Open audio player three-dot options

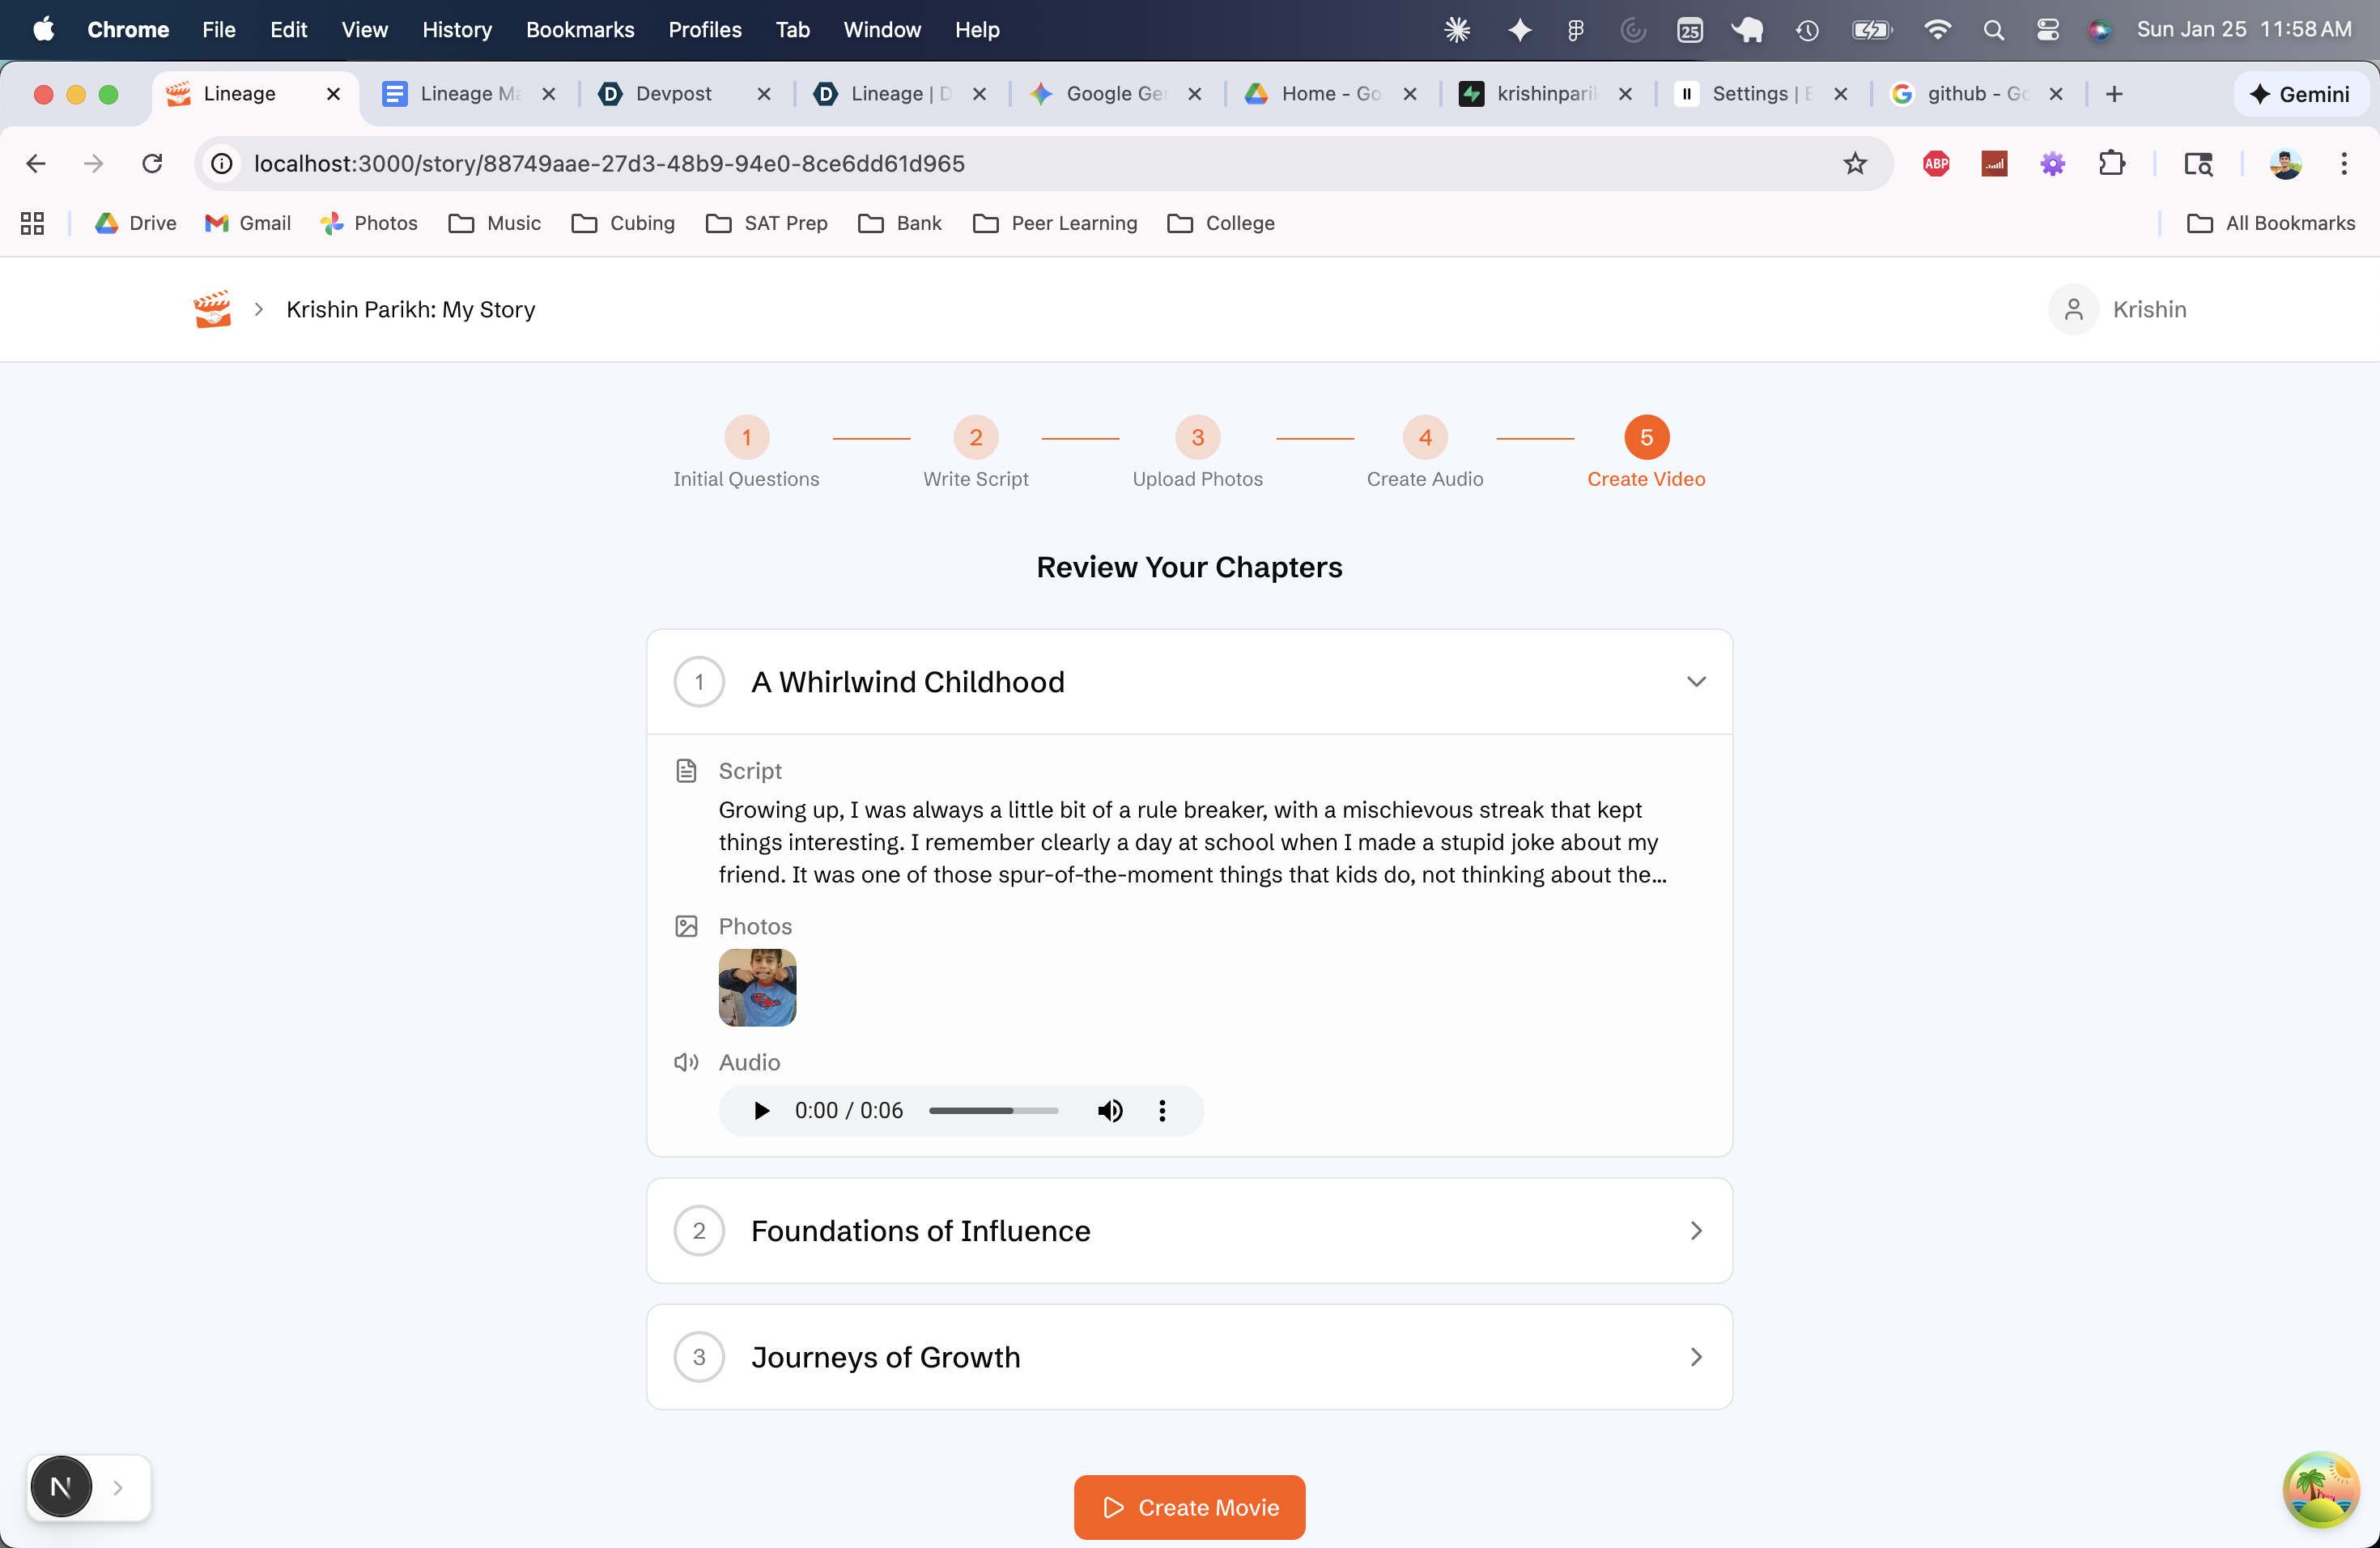[1162, 1110]
